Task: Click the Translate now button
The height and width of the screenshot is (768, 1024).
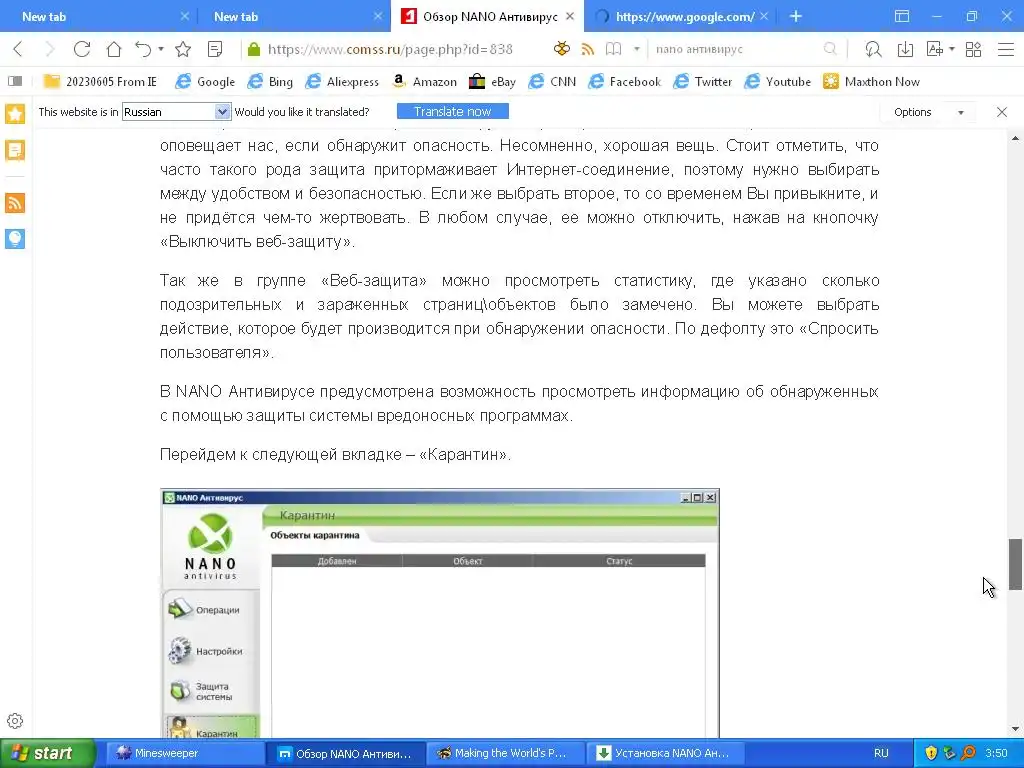Action: [453, 112]
